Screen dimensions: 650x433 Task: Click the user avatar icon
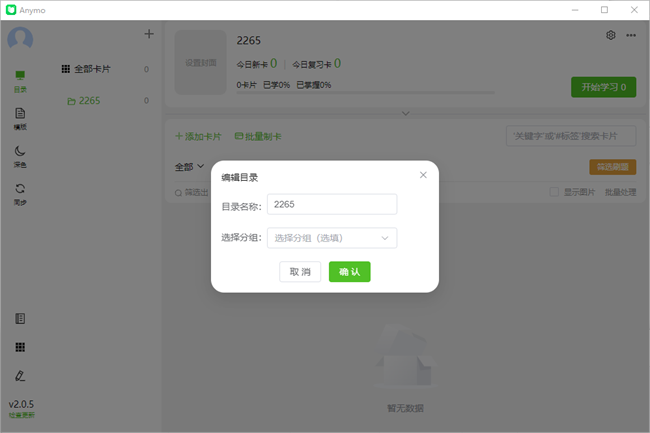point(20,39)
